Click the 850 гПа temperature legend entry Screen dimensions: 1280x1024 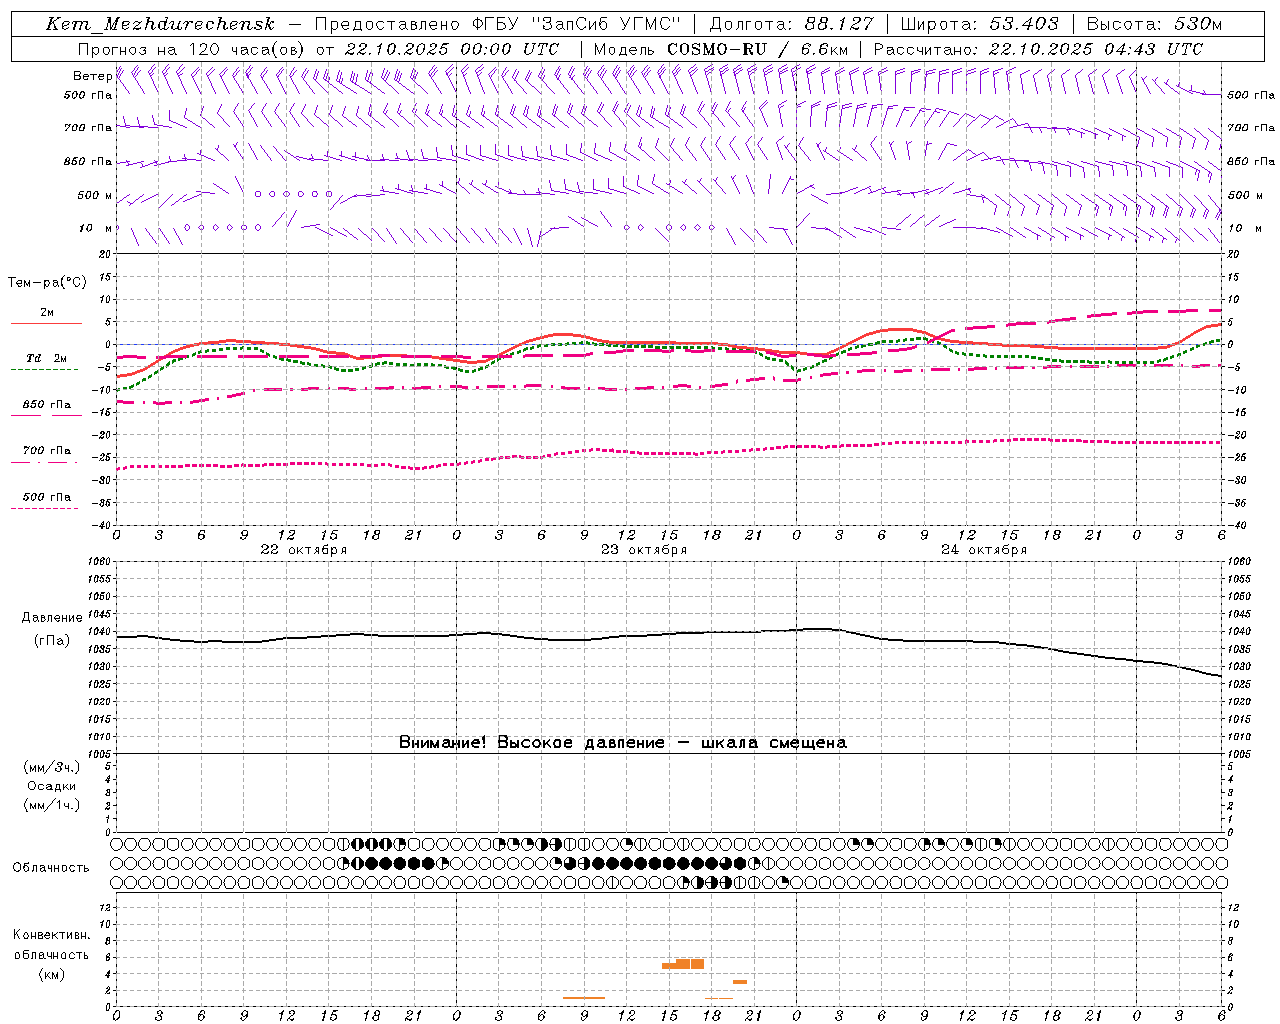(x=47, y=405)
